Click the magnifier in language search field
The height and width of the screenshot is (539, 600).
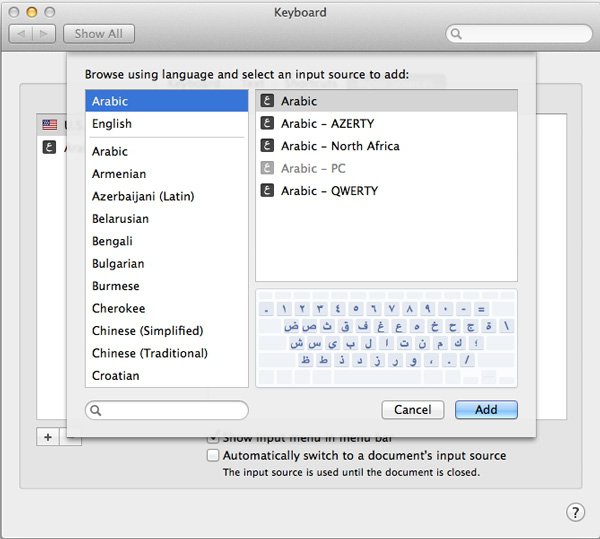[x=97, y=410]
